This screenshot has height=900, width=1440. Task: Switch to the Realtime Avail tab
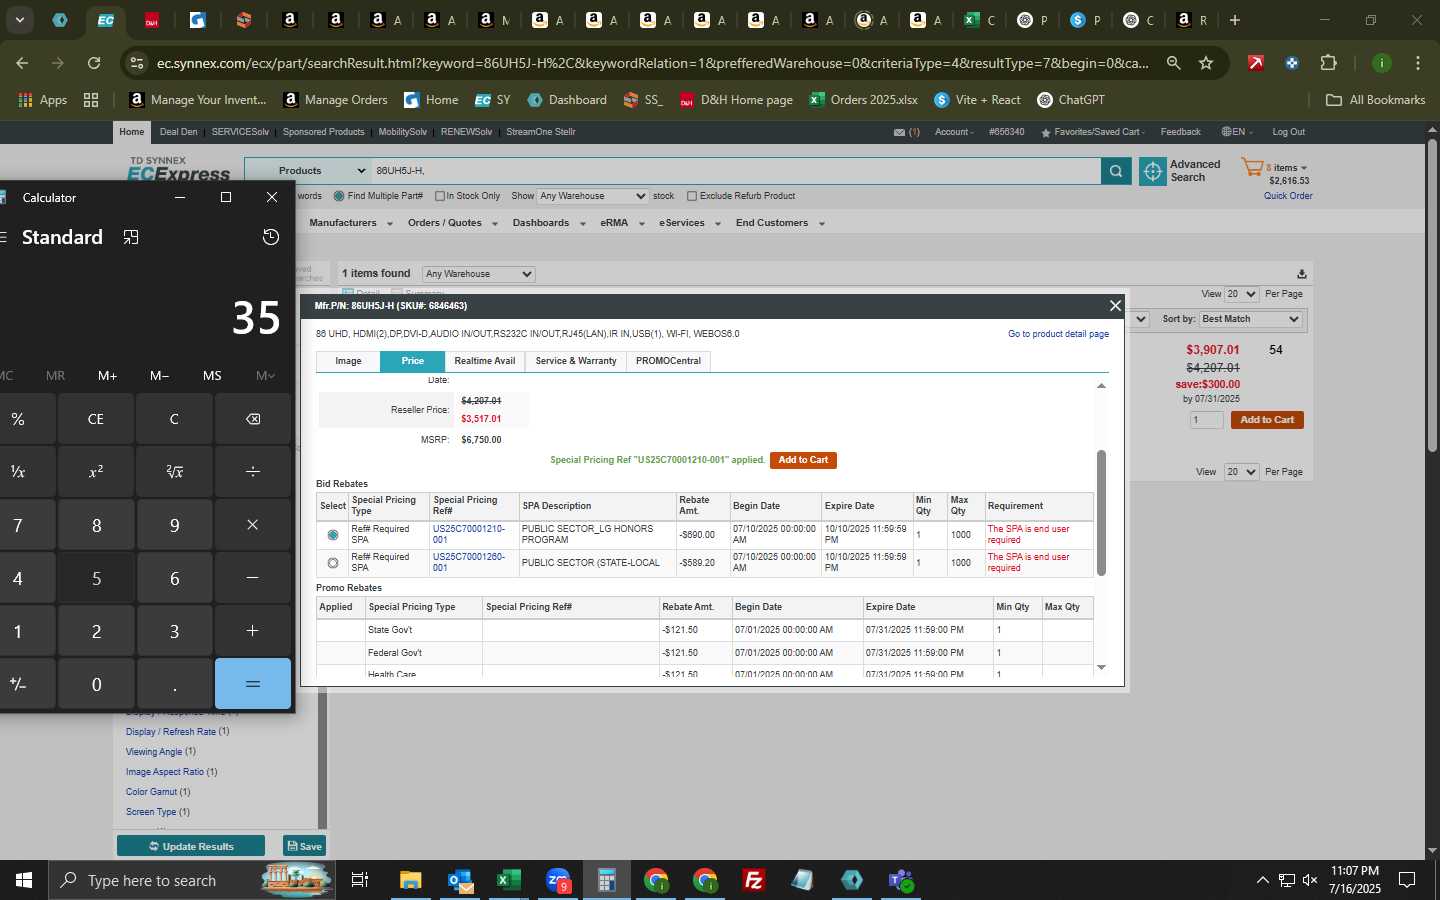485,361
